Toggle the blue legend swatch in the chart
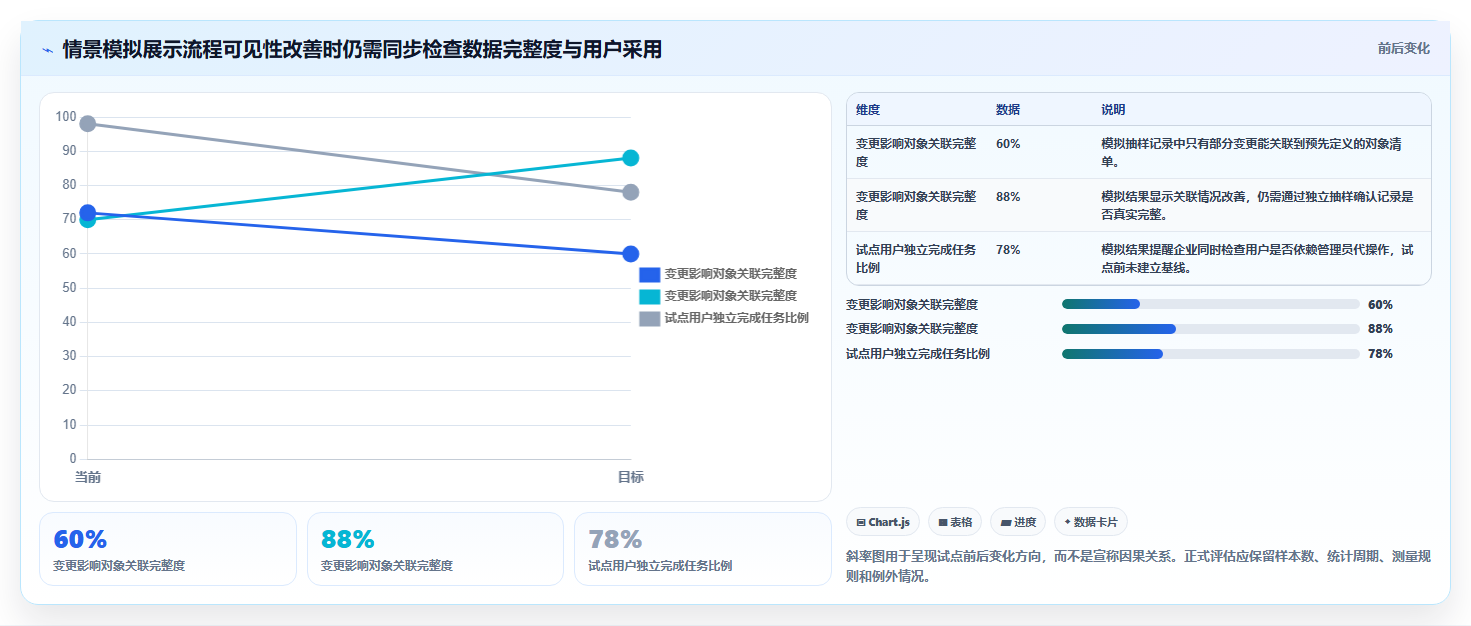Image resolution: width=1471 pixels, height=626 pixels. pos(650,274)
